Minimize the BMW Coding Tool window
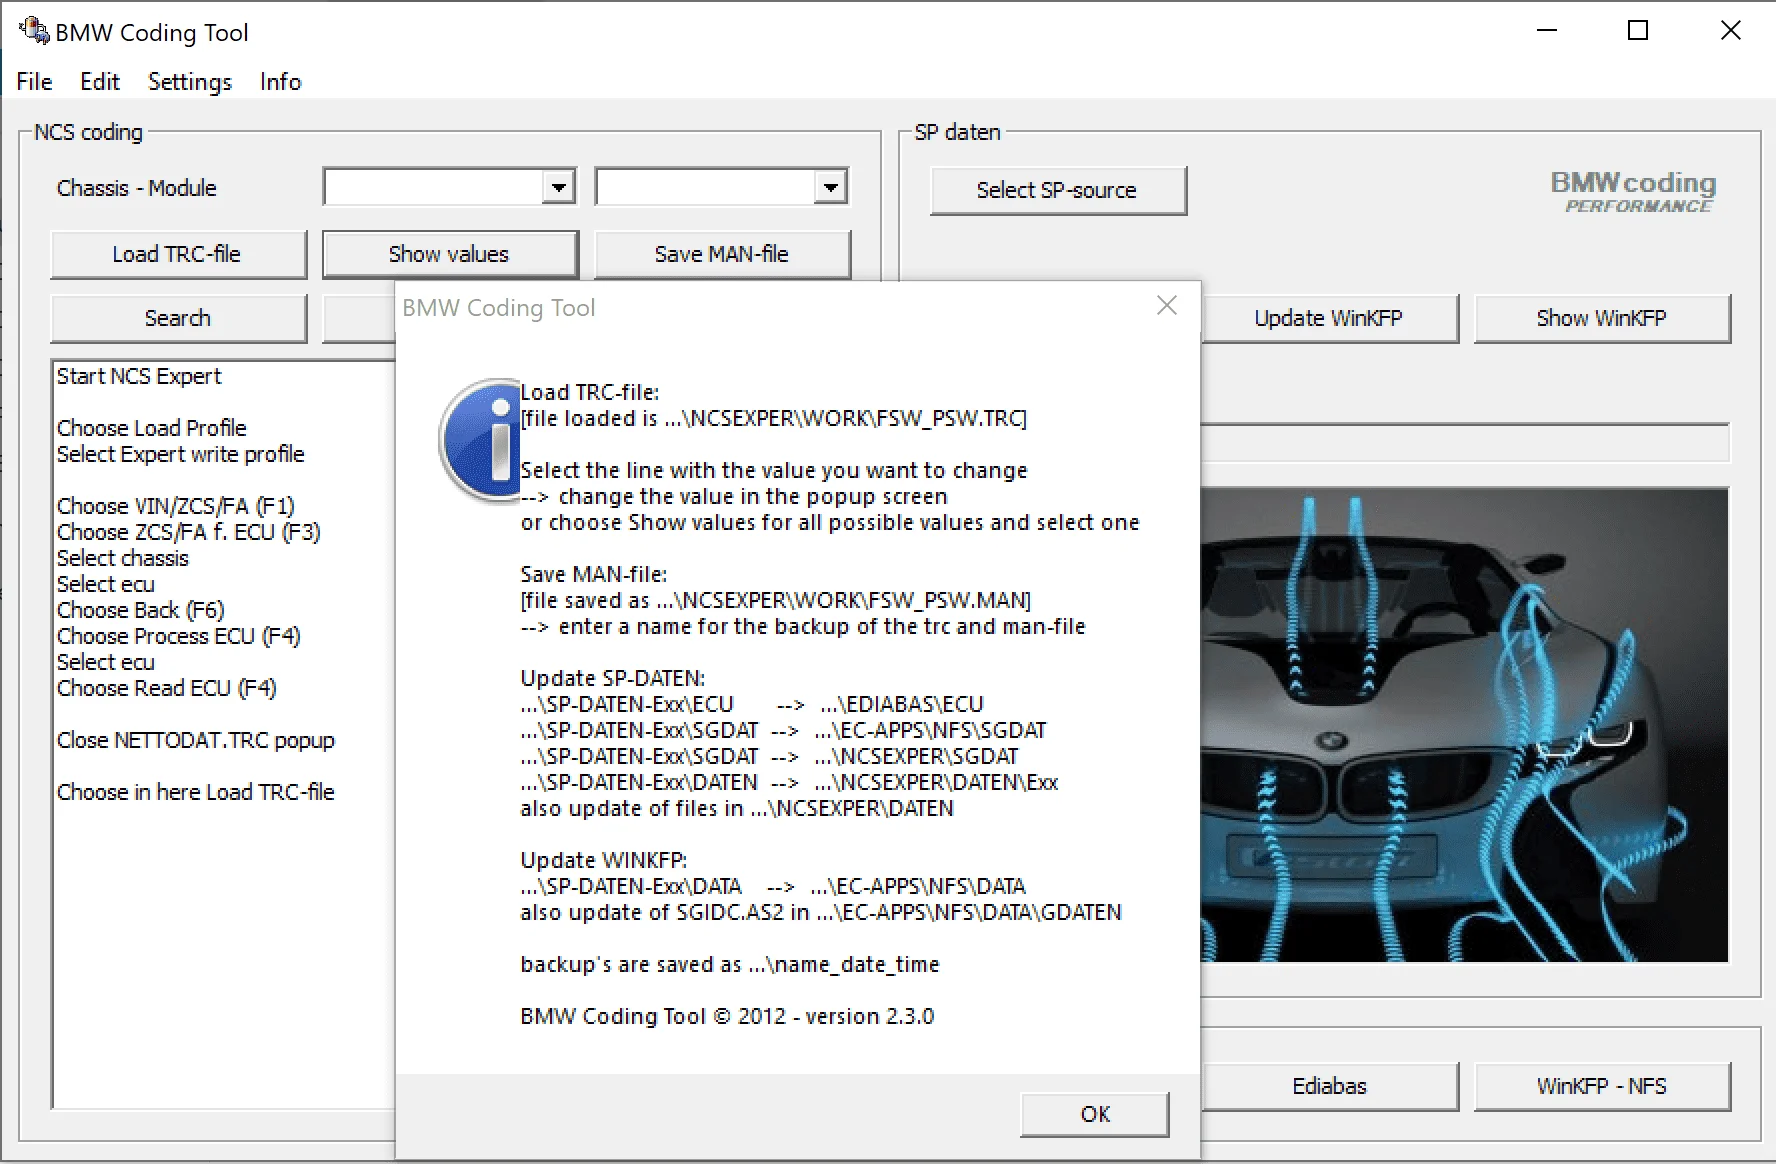The image size is (1776, 1164). tap(1547, 31)
